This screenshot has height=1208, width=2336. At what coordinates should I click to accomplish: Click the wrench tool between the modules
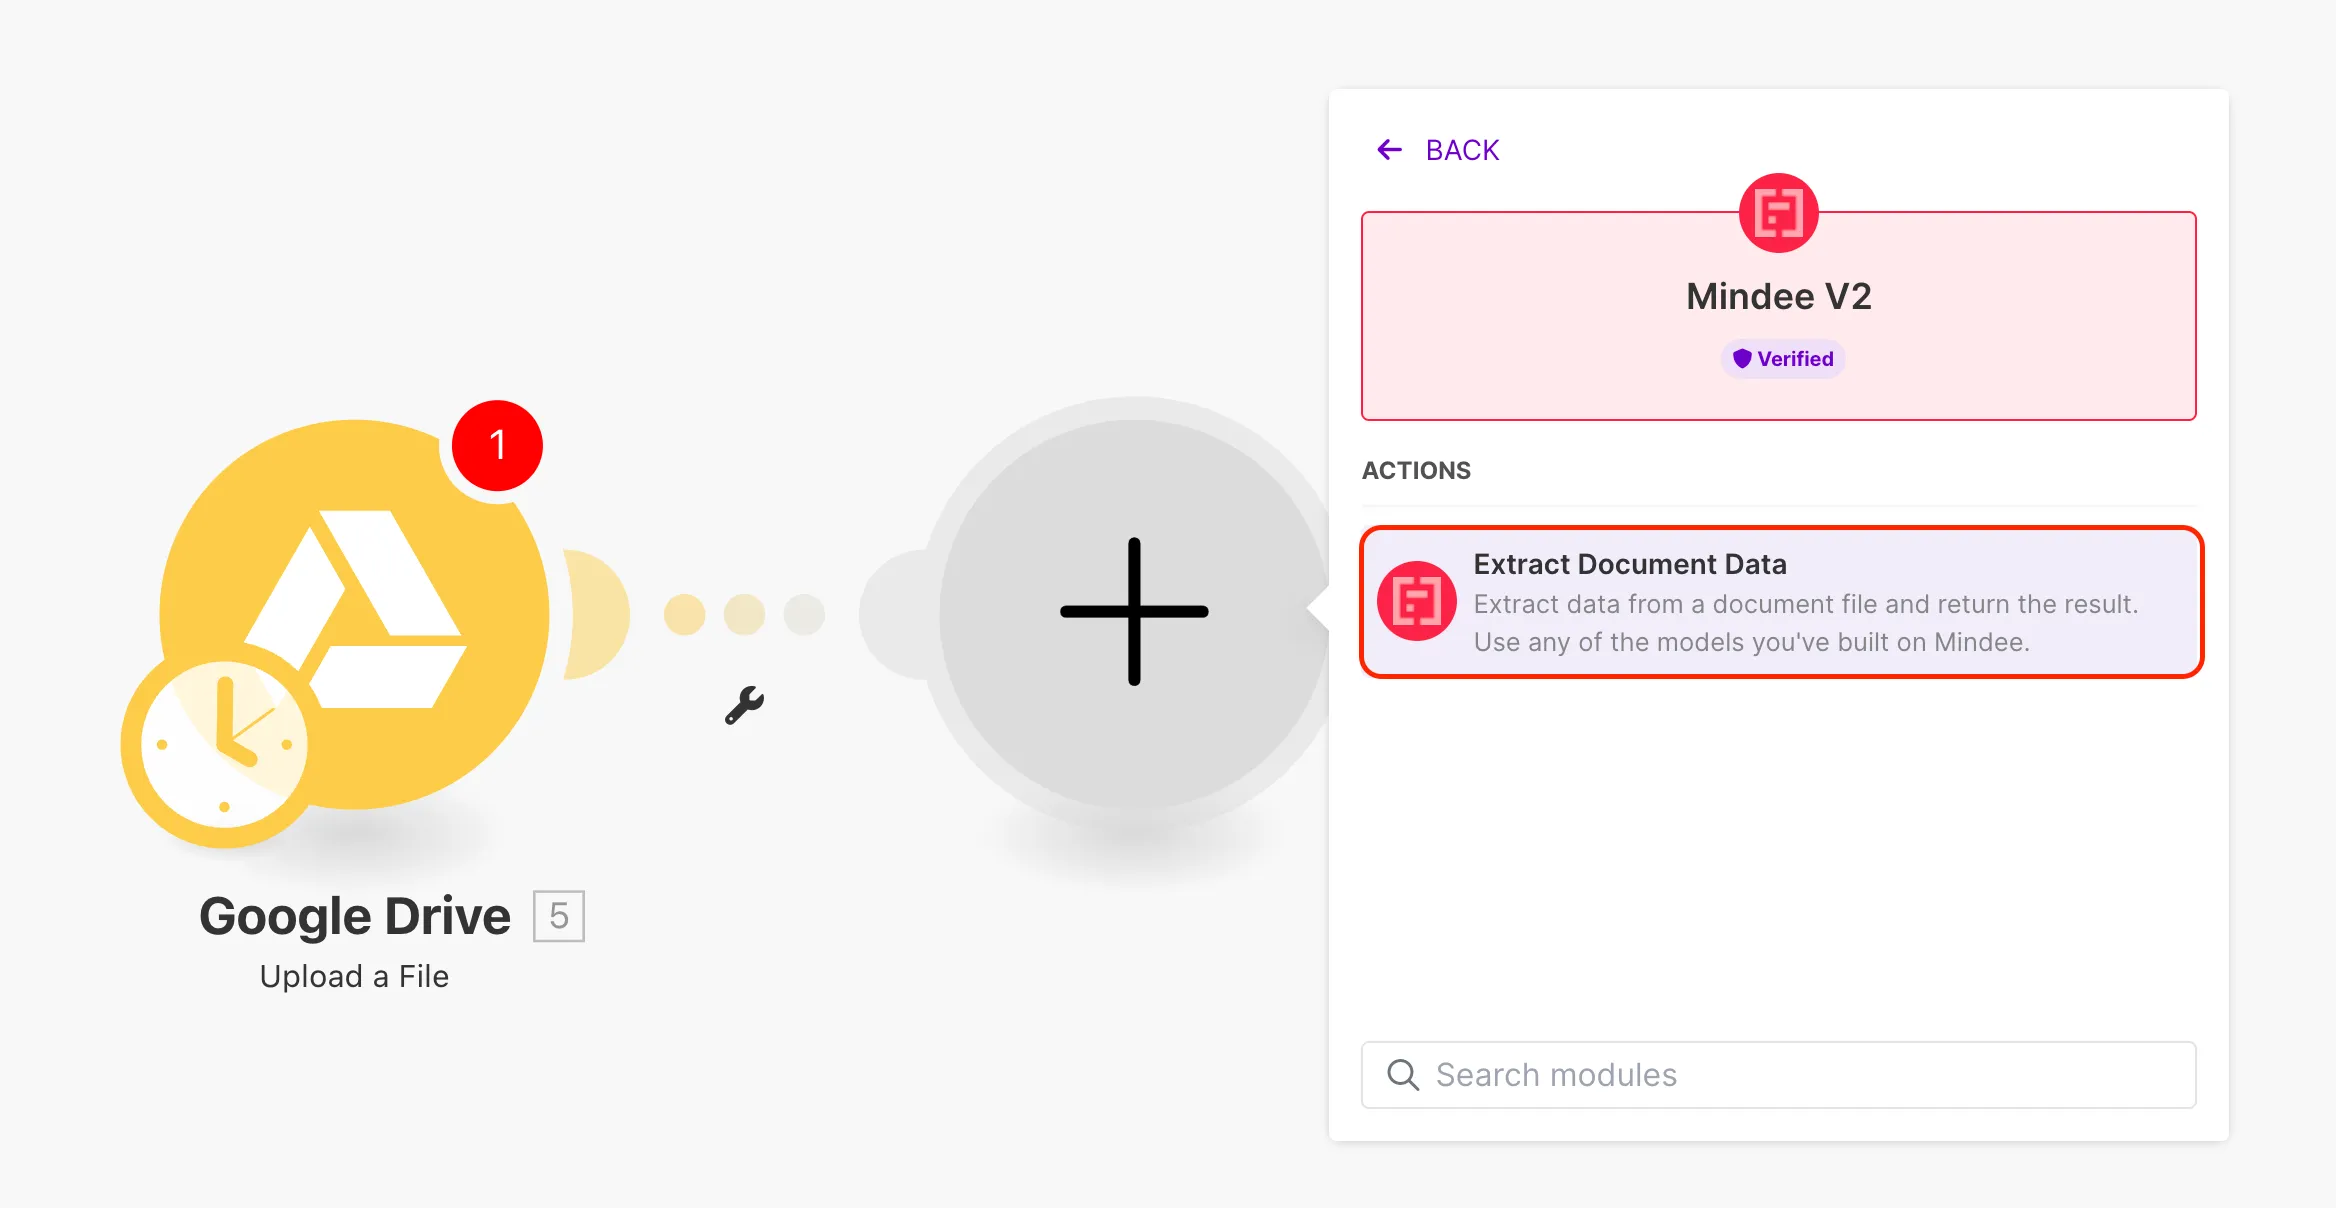pyautogui.click(x=744, y=703)
